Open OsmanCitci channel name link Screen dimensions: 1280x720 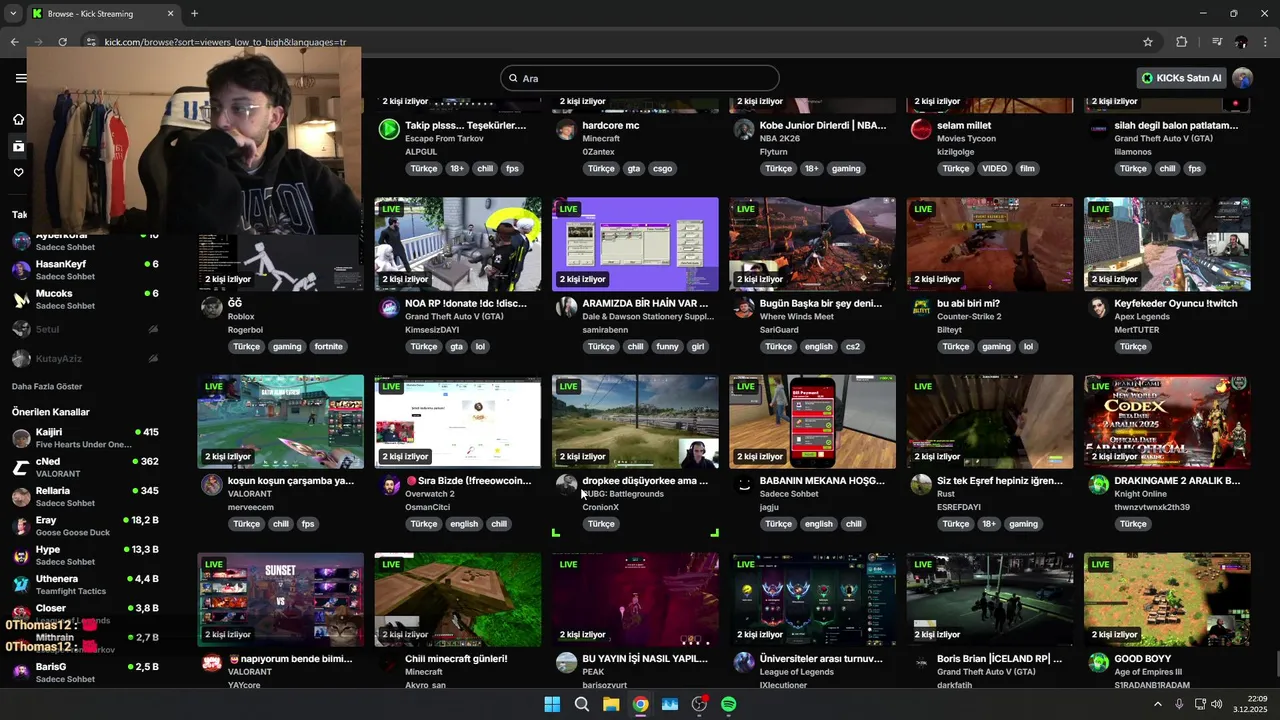pyautogui.click(x=428, y=507)
